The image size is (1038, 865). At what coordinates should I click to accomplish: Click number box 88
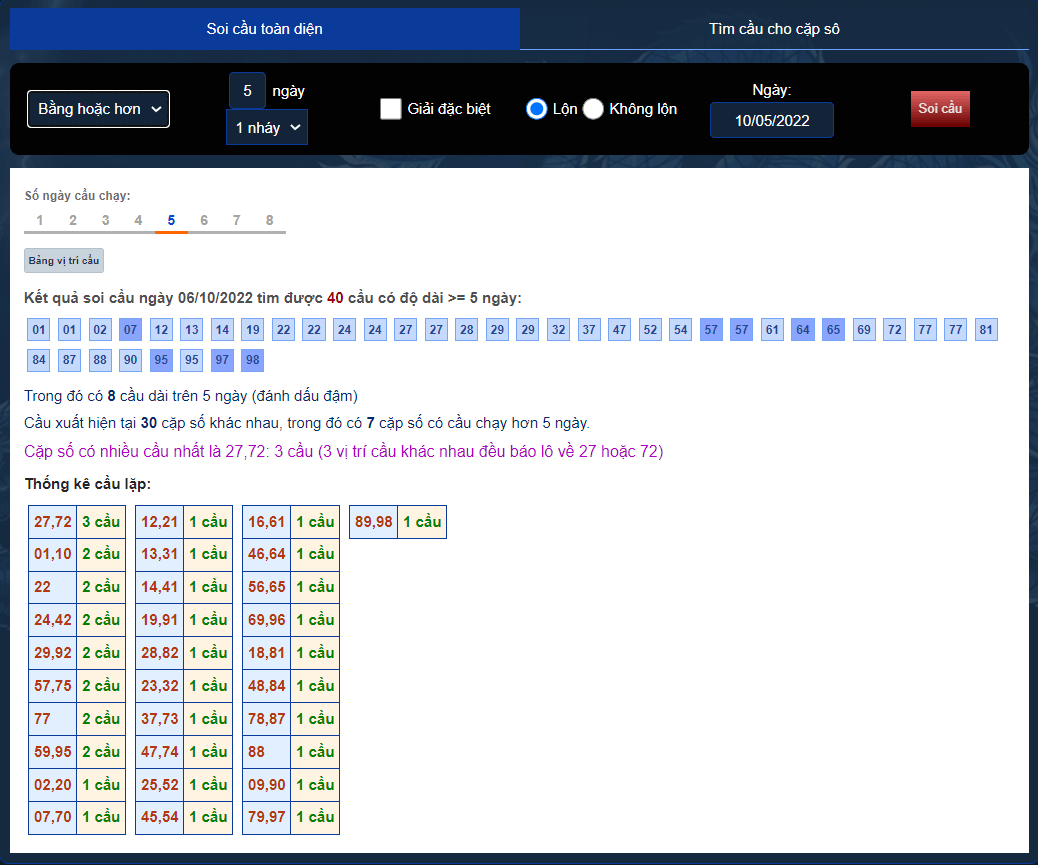100,360
